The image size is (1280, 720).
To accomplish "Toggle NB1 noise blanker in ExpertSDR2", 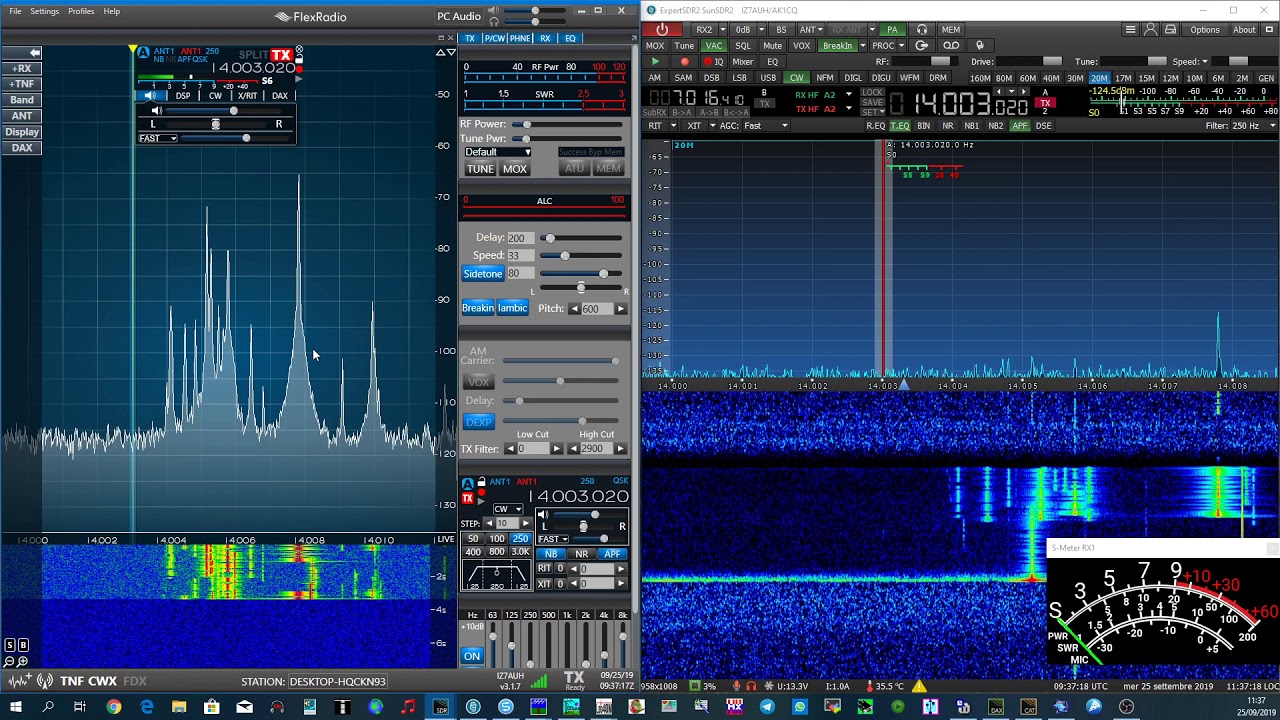I will coord(971,126).
